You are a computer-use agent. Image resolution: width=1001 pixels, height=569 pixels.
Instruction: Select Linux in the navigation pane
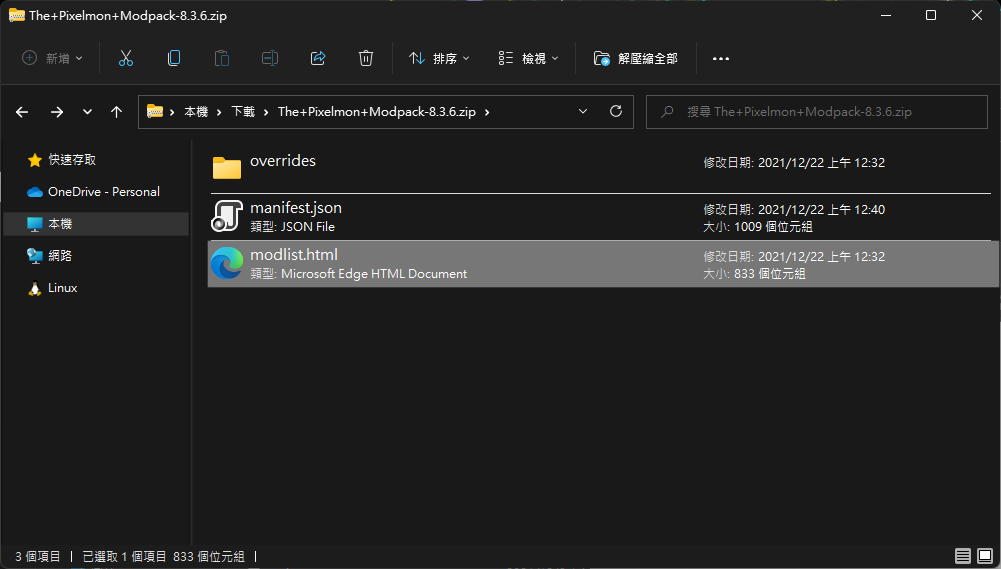click(62, 288)
